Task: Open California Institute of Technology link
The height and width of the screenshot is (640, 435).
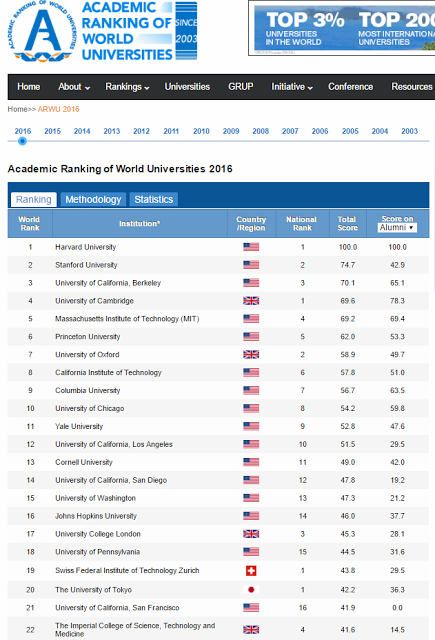Action: (x=108, y=373)
